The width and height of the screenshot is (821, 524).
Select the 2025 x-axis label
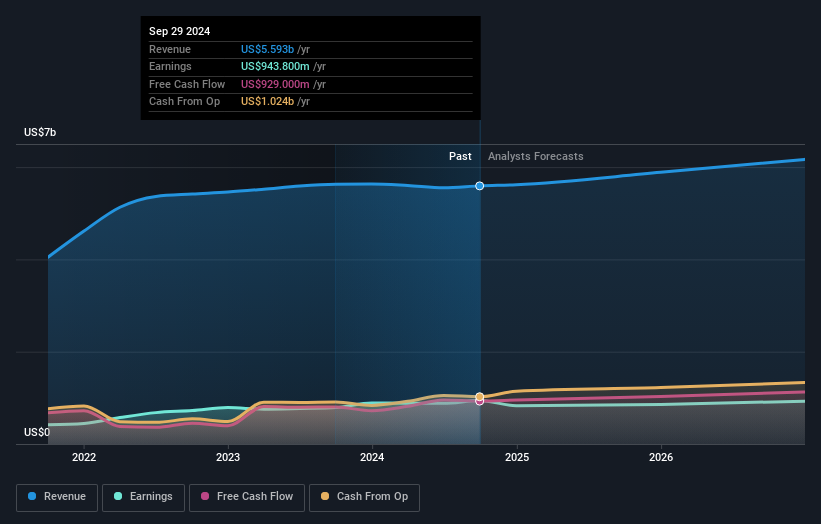[x=517, y=457]
